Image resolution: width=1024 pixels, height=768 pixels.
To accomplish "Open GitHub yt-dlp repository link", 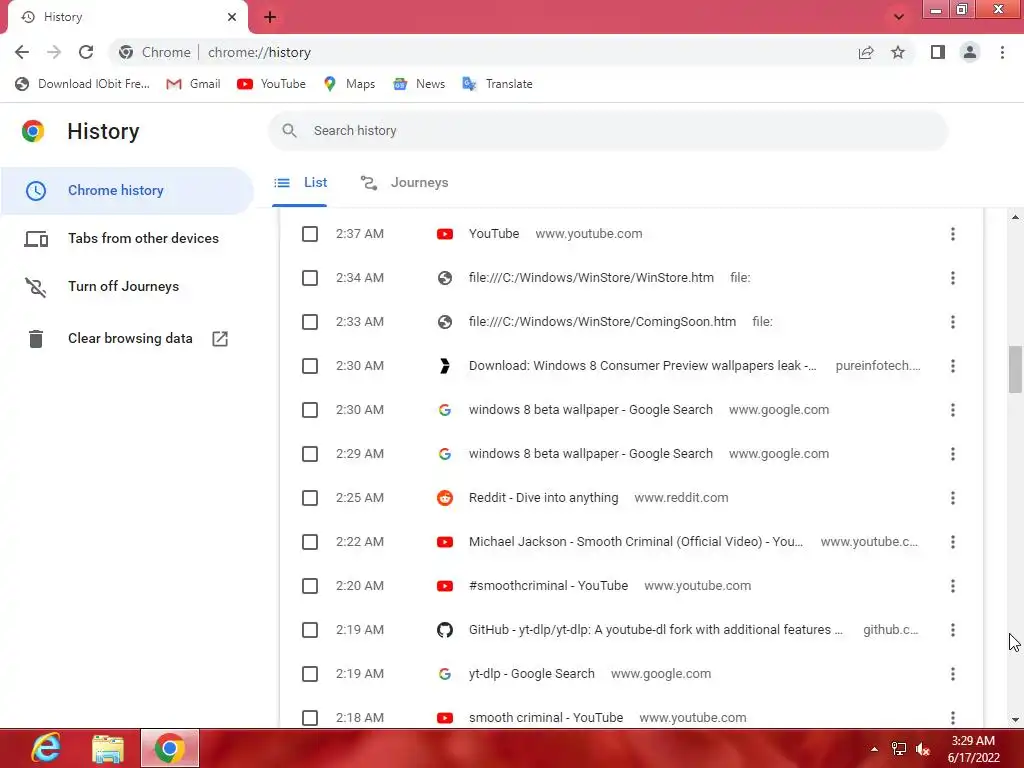I will 656,630.
